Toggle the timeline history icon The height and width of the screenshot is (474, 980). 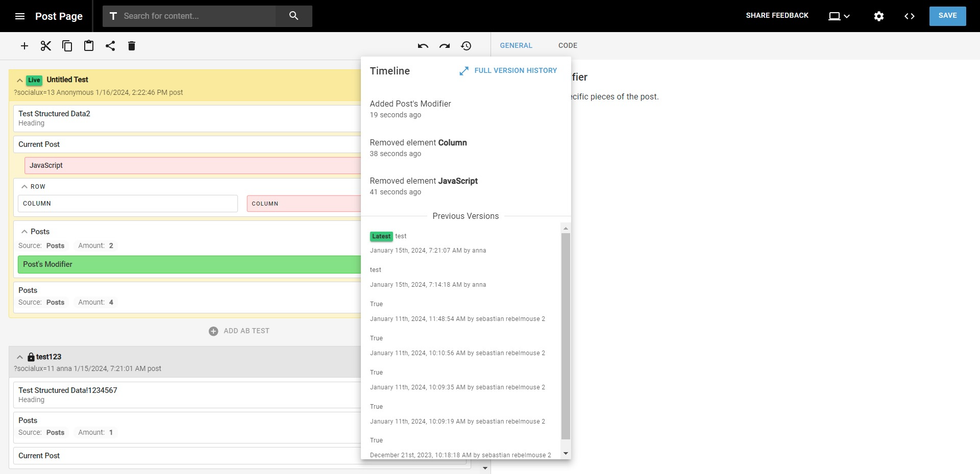[x=466, y=46]
